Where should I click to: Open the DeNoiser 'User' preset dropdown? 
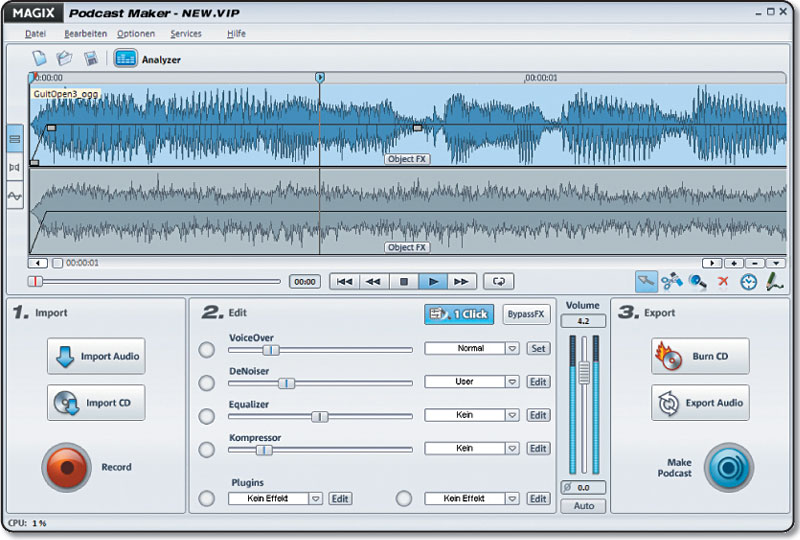511,382
